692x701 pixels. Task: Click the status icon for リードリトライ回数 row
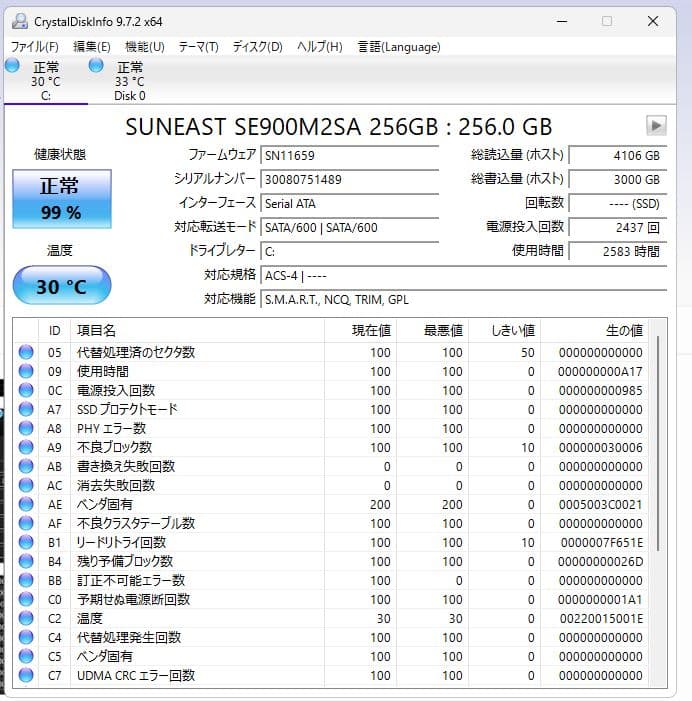(26, 542)
